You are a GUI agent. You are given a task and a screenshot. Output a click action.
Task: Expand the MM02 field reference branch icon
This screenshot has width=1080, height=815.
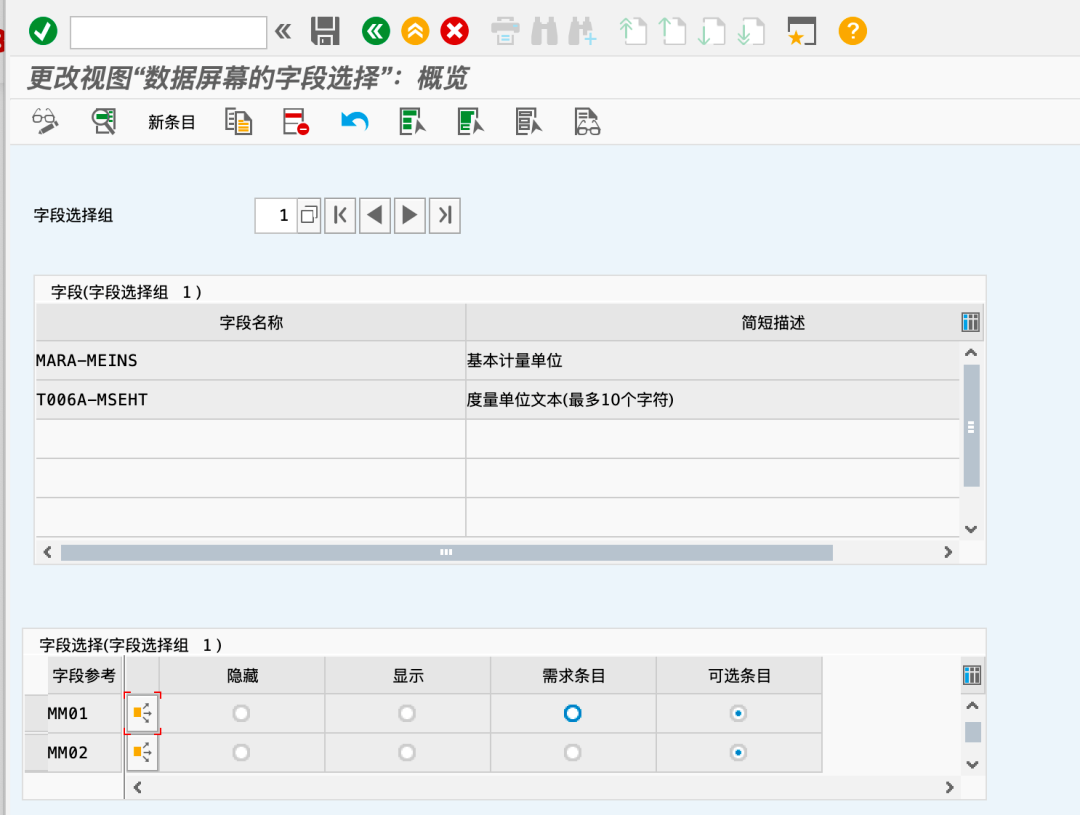click(142, 752)
